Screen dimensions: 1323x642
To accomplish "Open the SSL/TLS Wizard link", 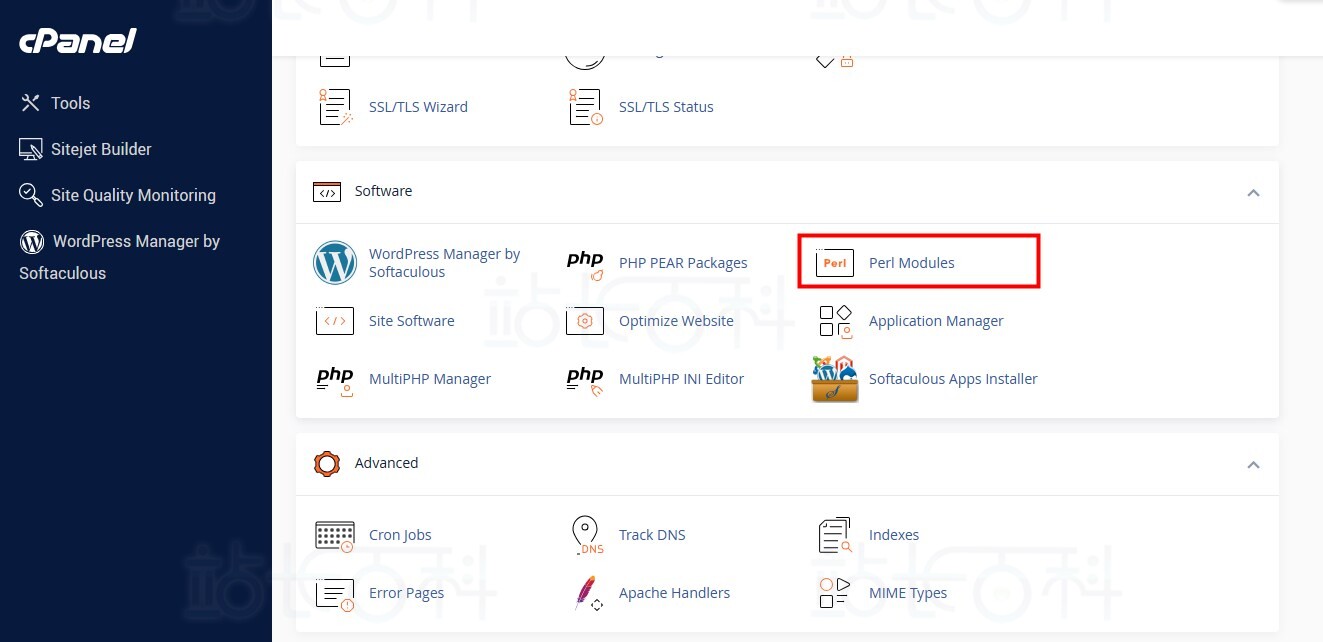I will coord(418,107).
